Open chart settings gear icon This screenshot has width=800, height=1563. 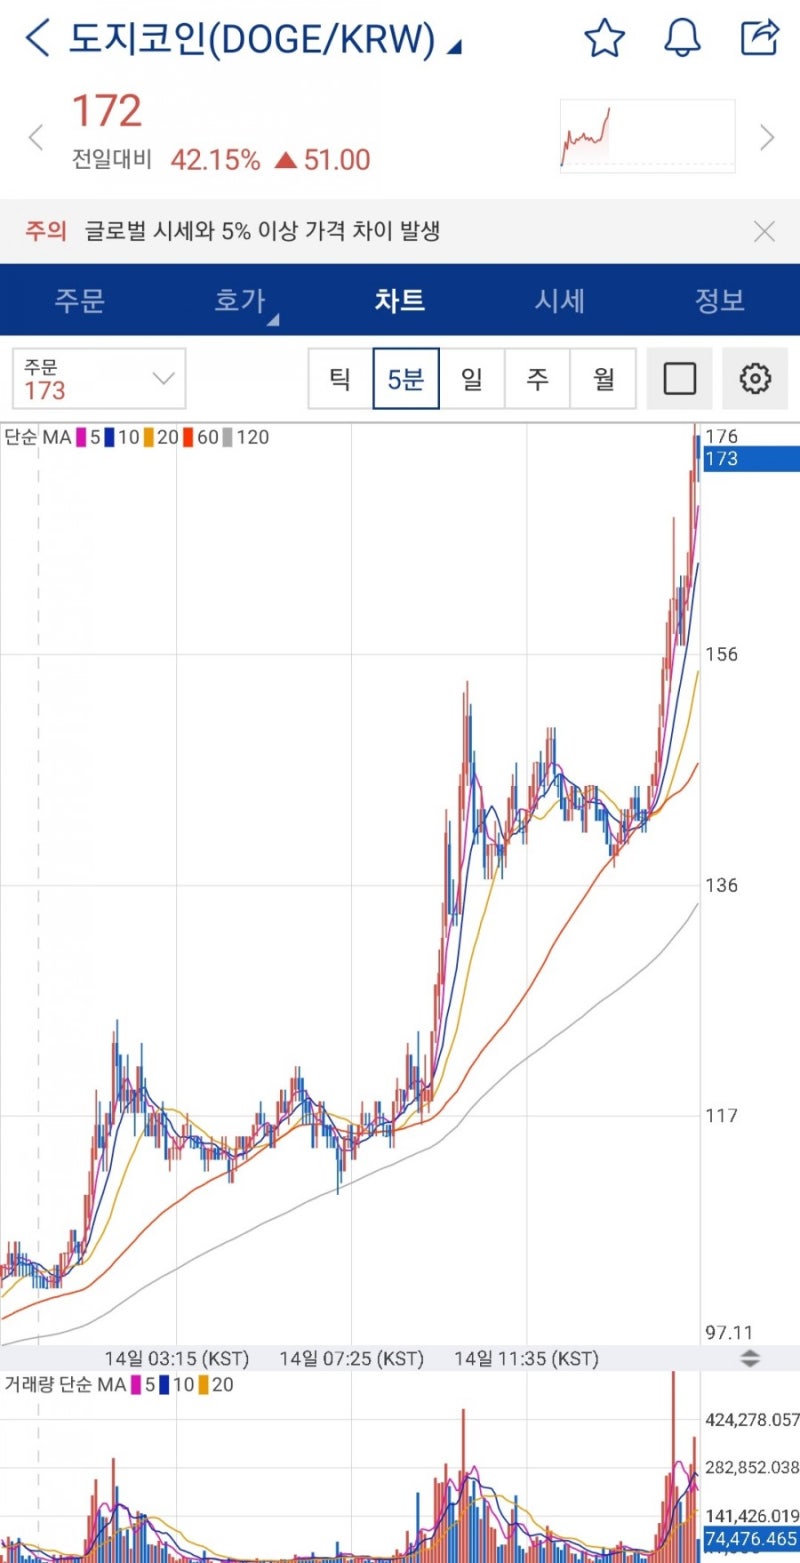coord(755,379)
